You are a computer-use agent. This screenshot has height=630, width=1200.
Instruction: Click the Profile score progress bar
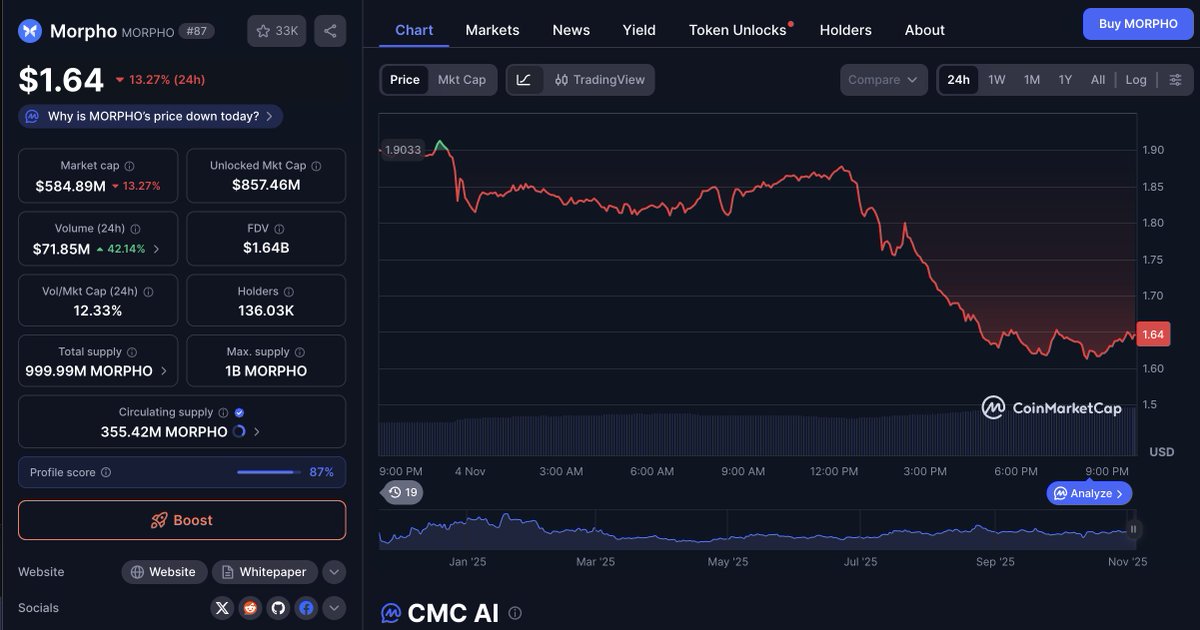coord(267,472)
